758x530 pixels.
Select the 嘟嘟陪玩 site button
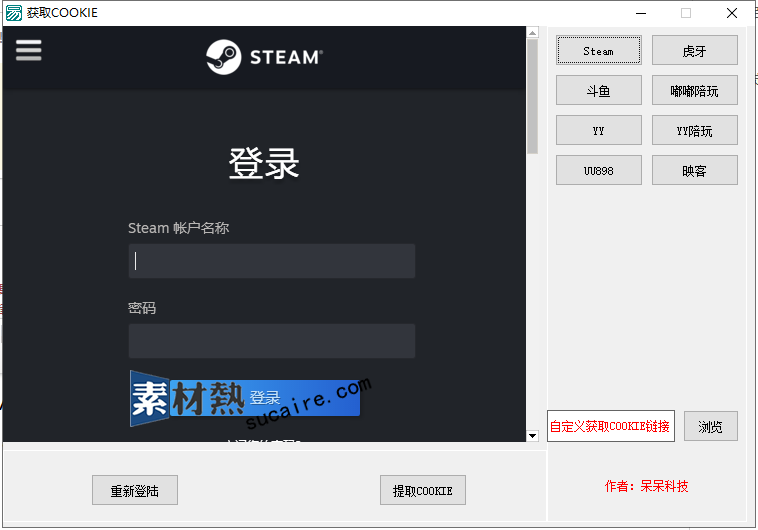[695, 90]
